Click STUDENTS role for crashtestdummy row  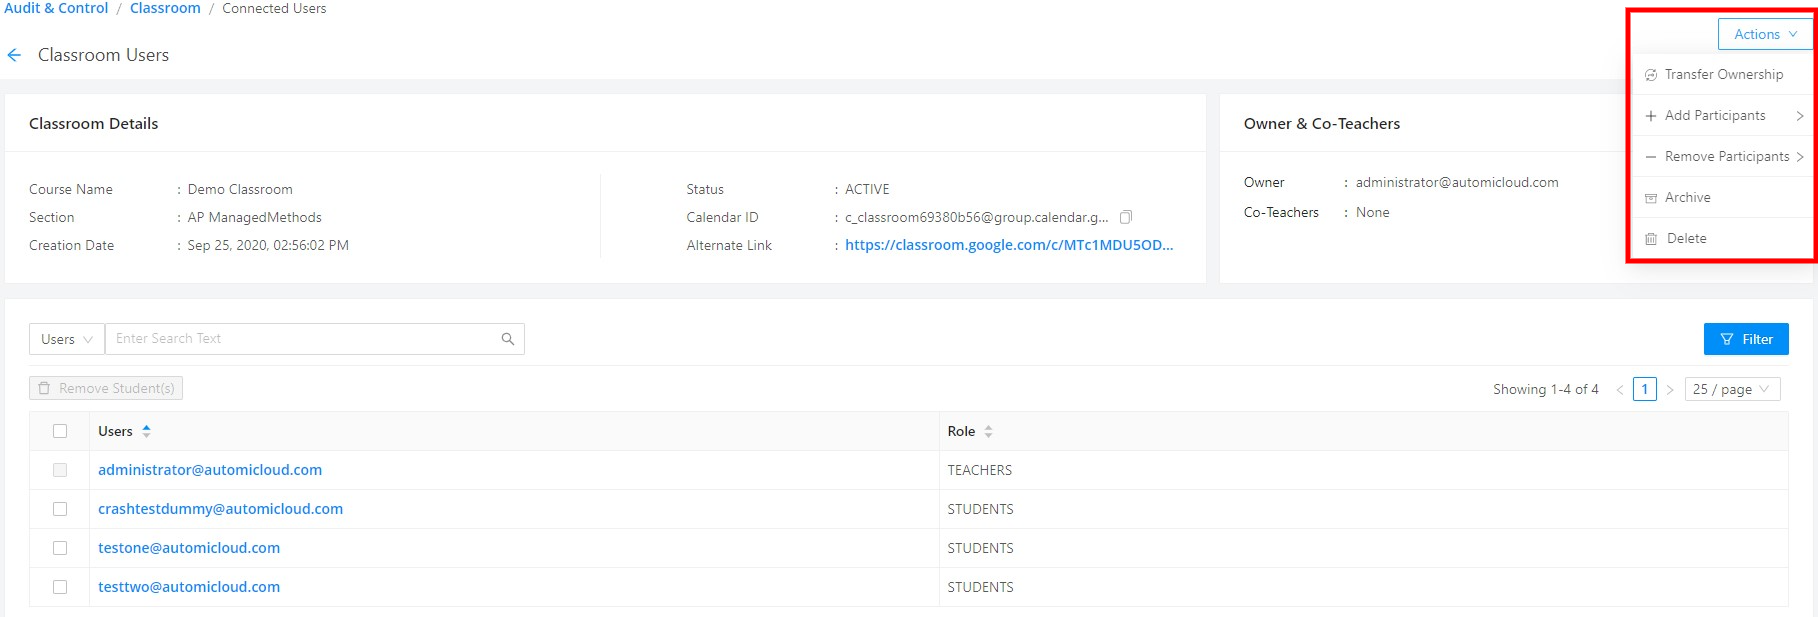tap(981, 509)
